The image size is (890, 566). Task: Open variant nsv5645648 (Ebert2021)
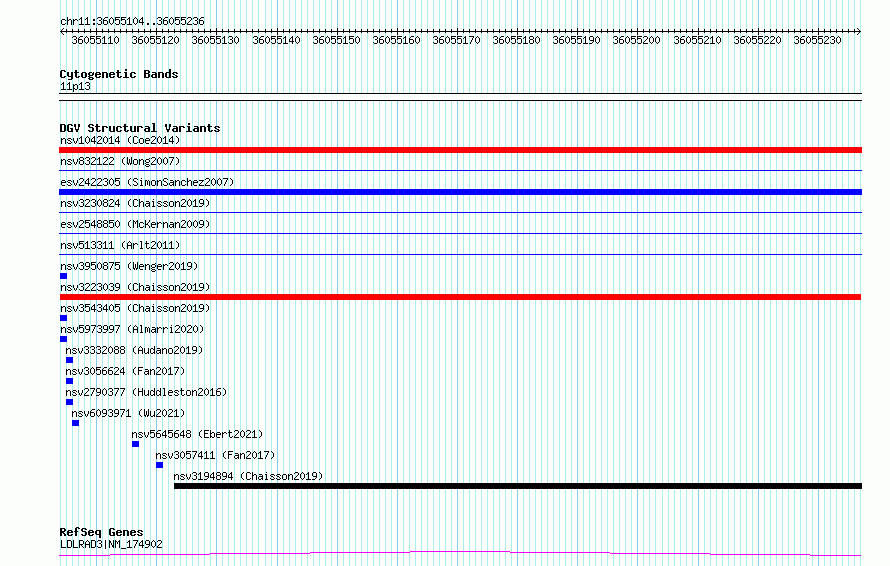point(197,434)
